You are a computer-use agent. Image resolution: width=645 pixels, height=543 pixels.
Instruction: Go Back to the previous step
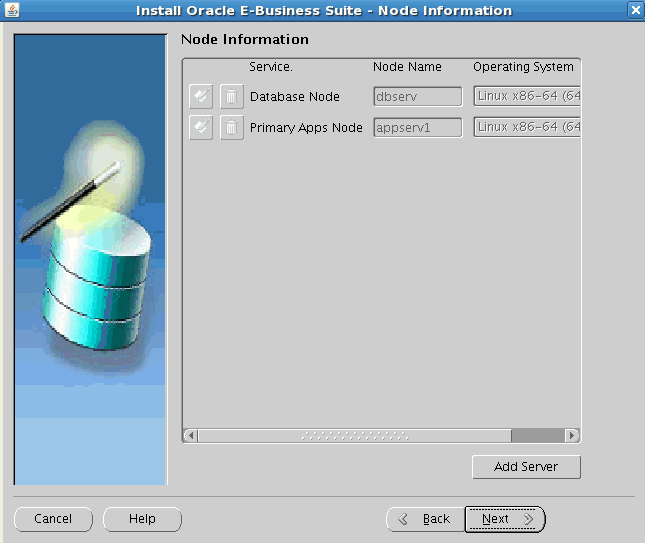point(426,519)
